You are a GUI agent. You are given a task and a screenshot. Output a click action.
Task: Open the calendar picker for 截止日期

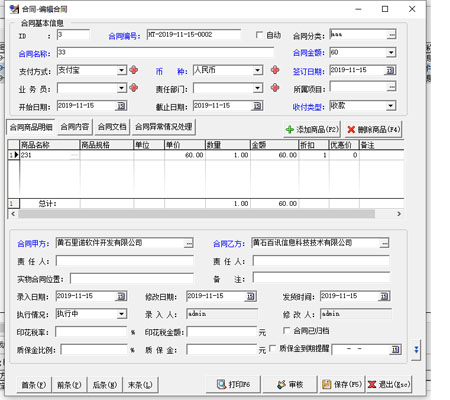tap(257, 106)
